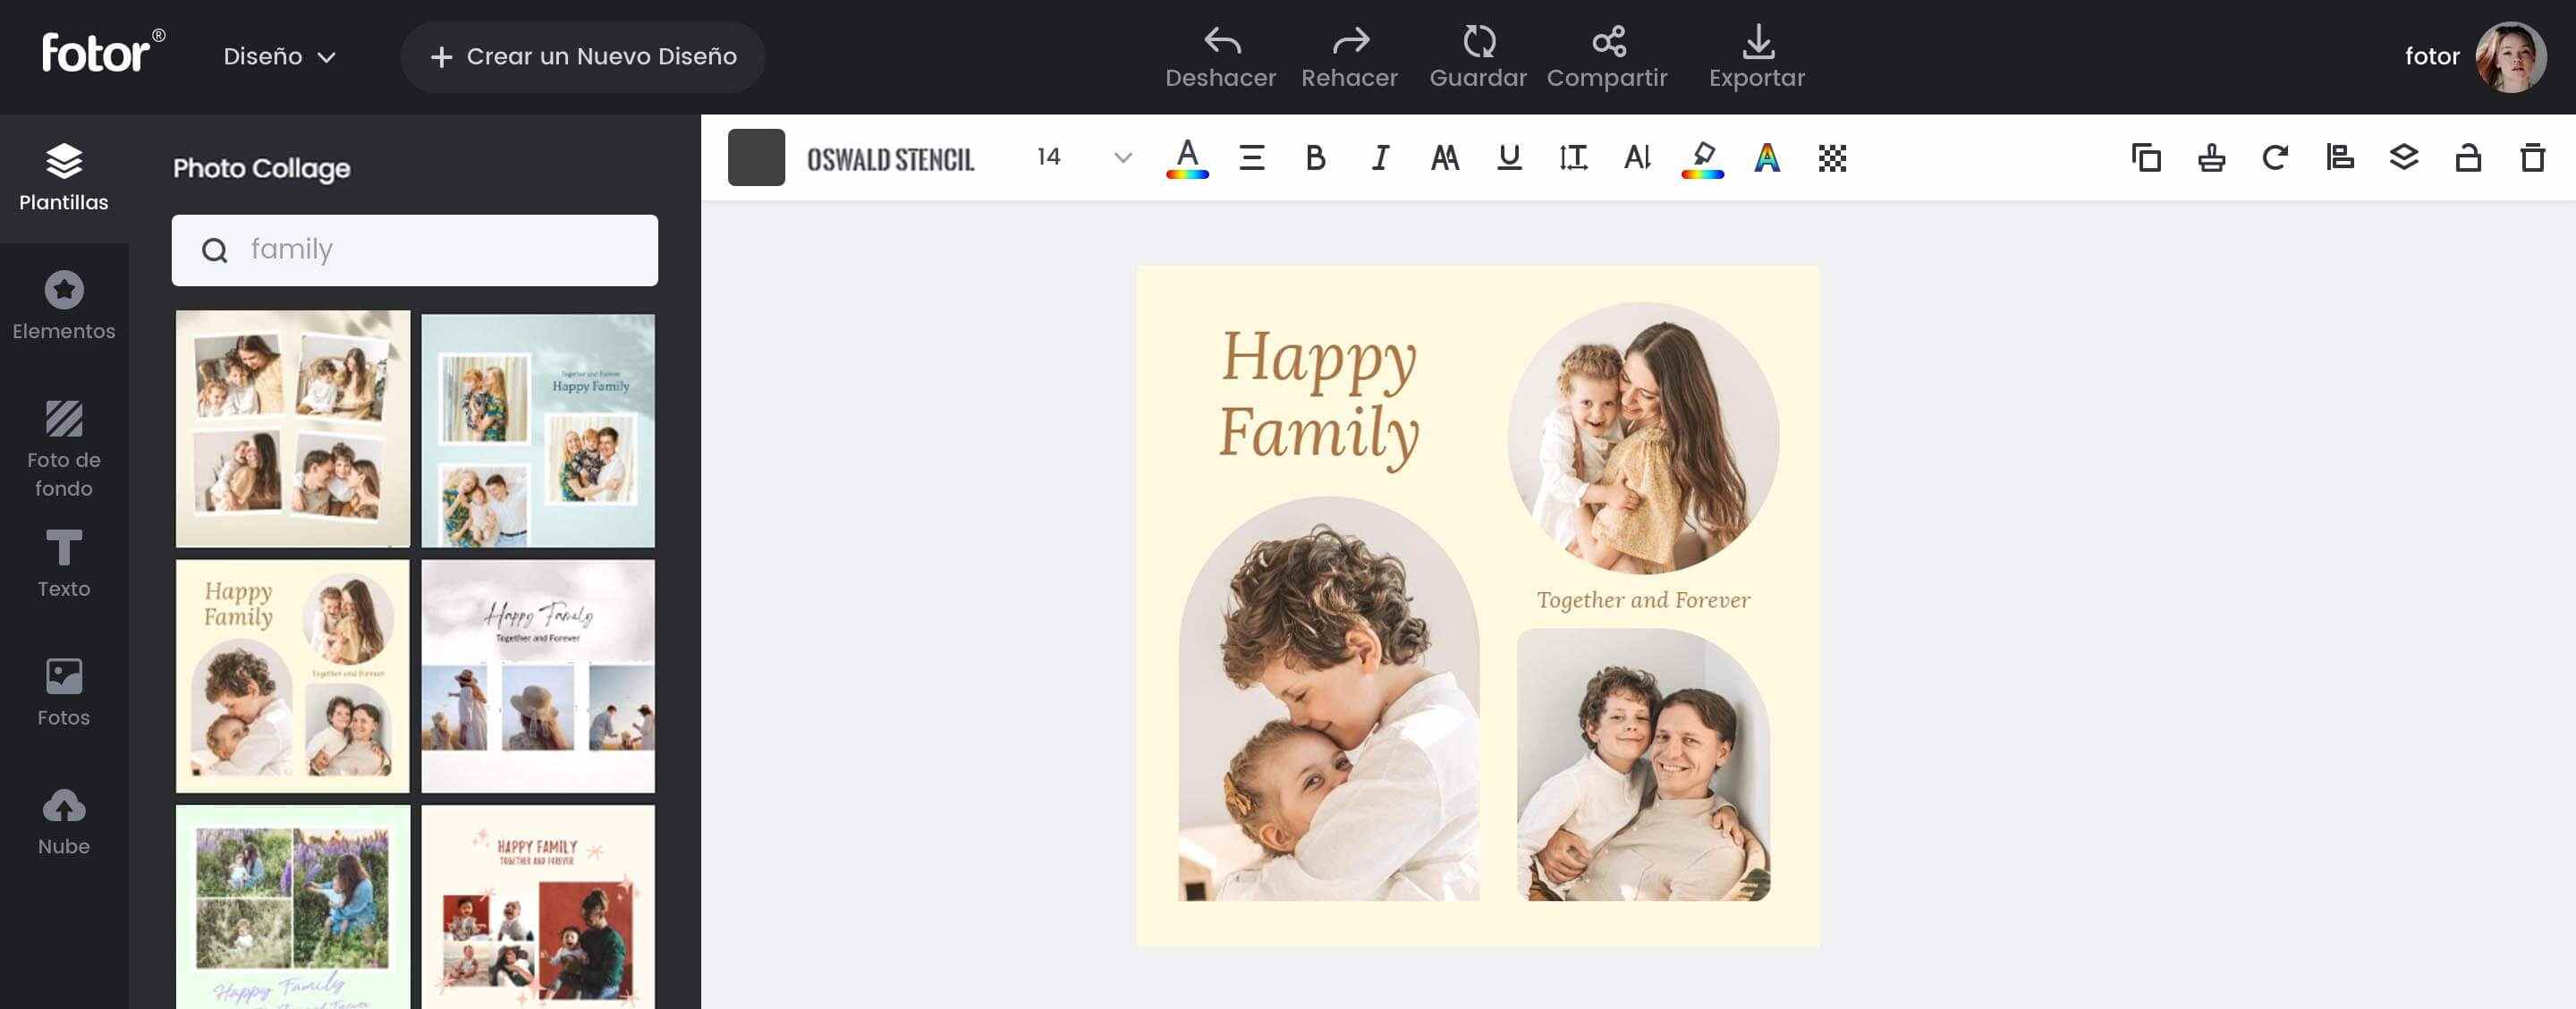
Task: Open the text alignment options
Action: 1252,158
